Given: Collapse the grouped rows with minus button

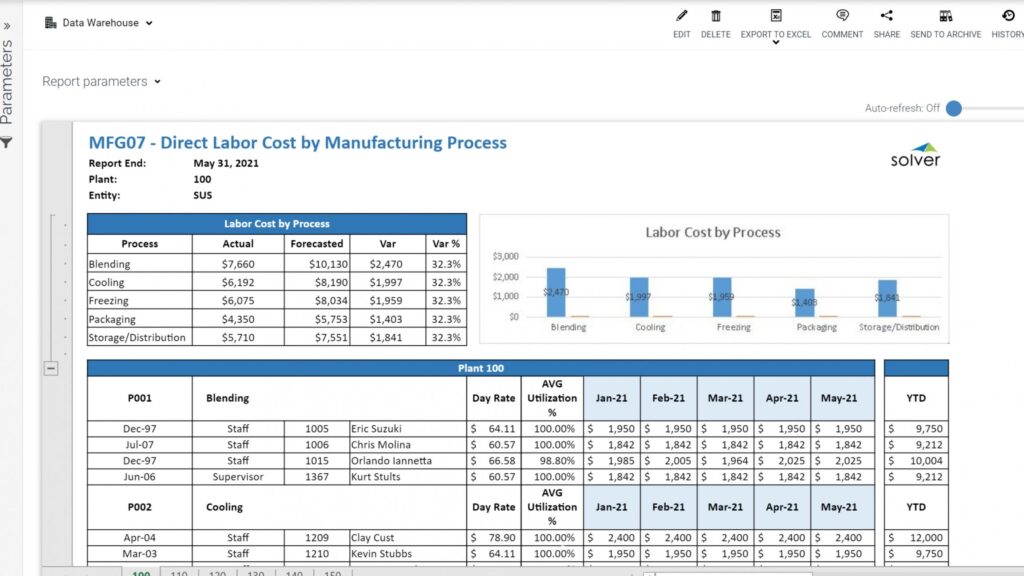Looking at the screenshot, I should 51,368.
